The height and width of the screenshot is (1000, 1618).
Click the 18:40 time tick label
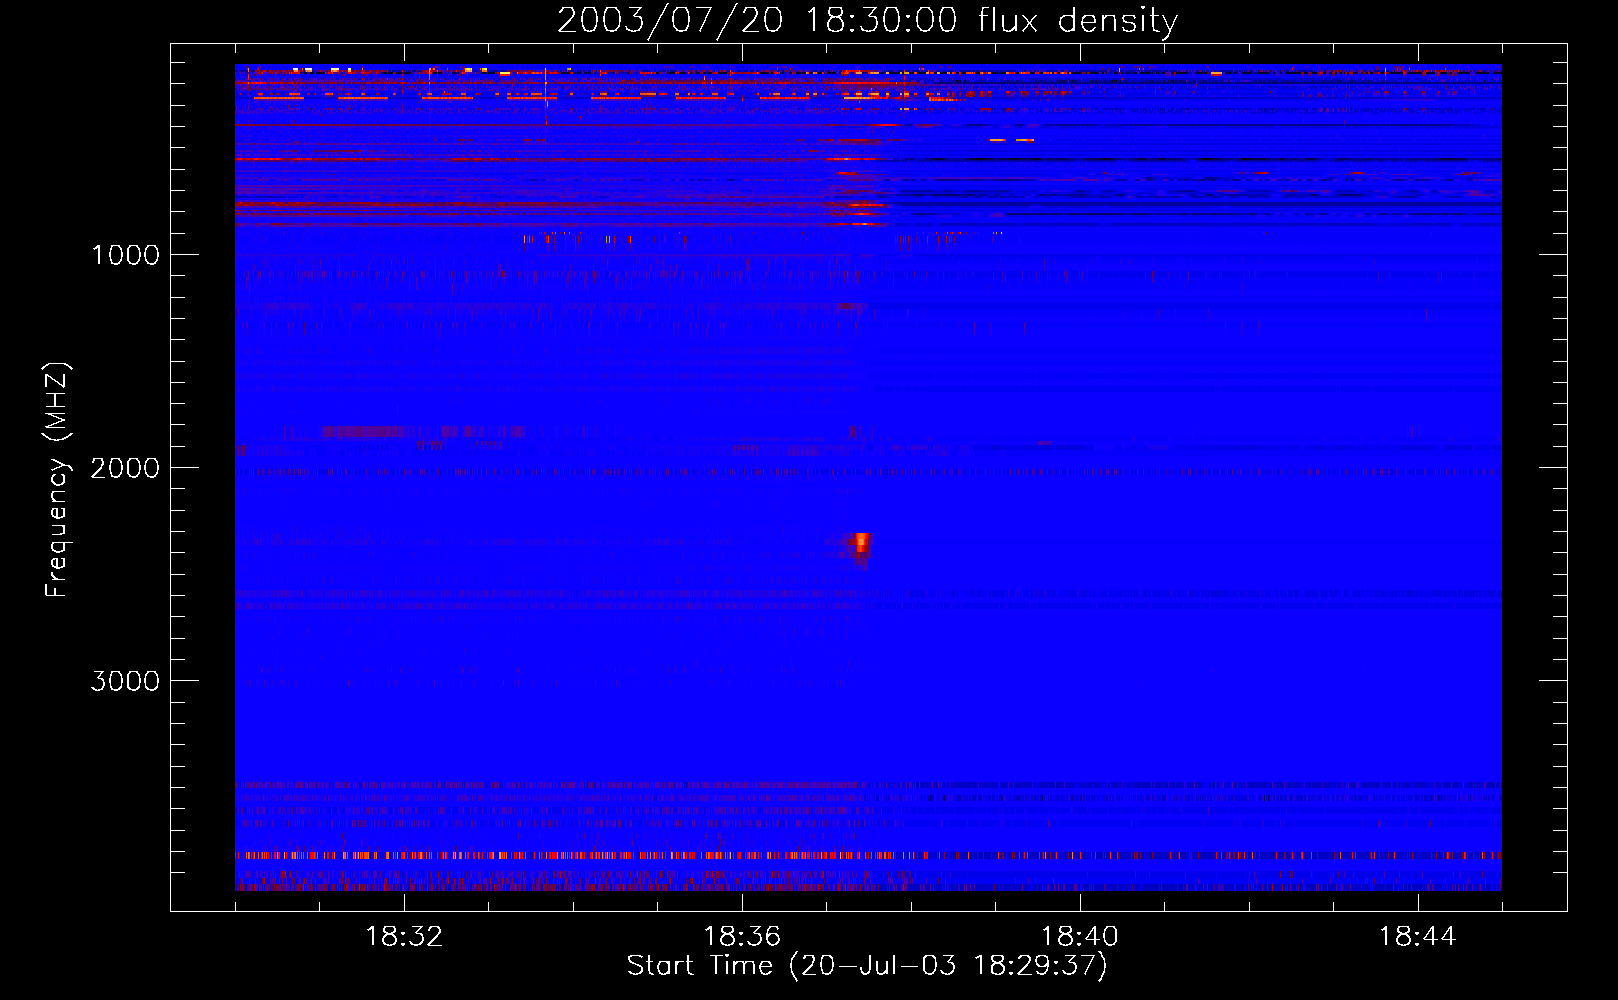click(1080, 937)
